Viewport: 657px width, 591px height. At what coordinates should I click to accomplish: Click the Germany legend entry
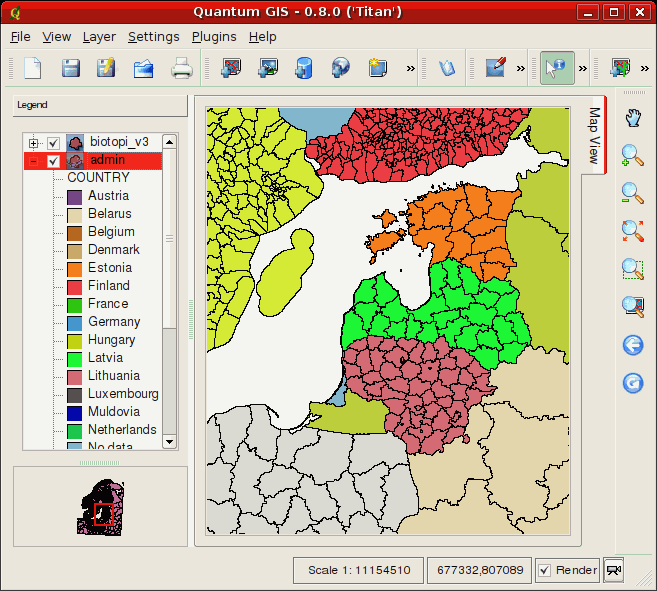[x=114, y=322]
